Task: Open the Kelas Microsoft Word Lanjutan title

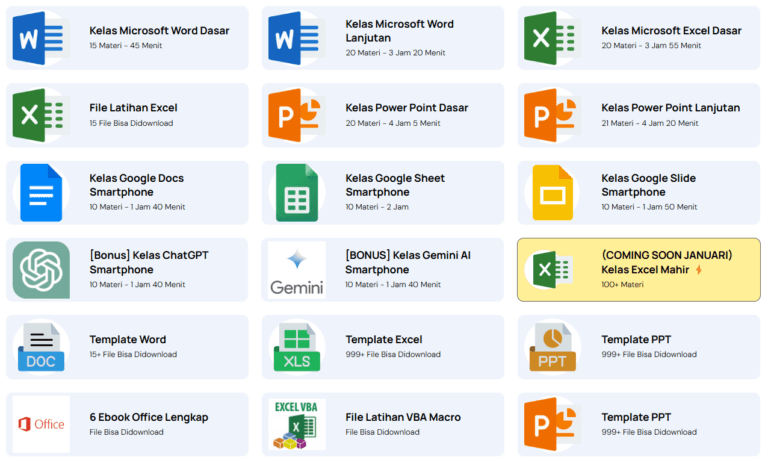Action: 399,30
